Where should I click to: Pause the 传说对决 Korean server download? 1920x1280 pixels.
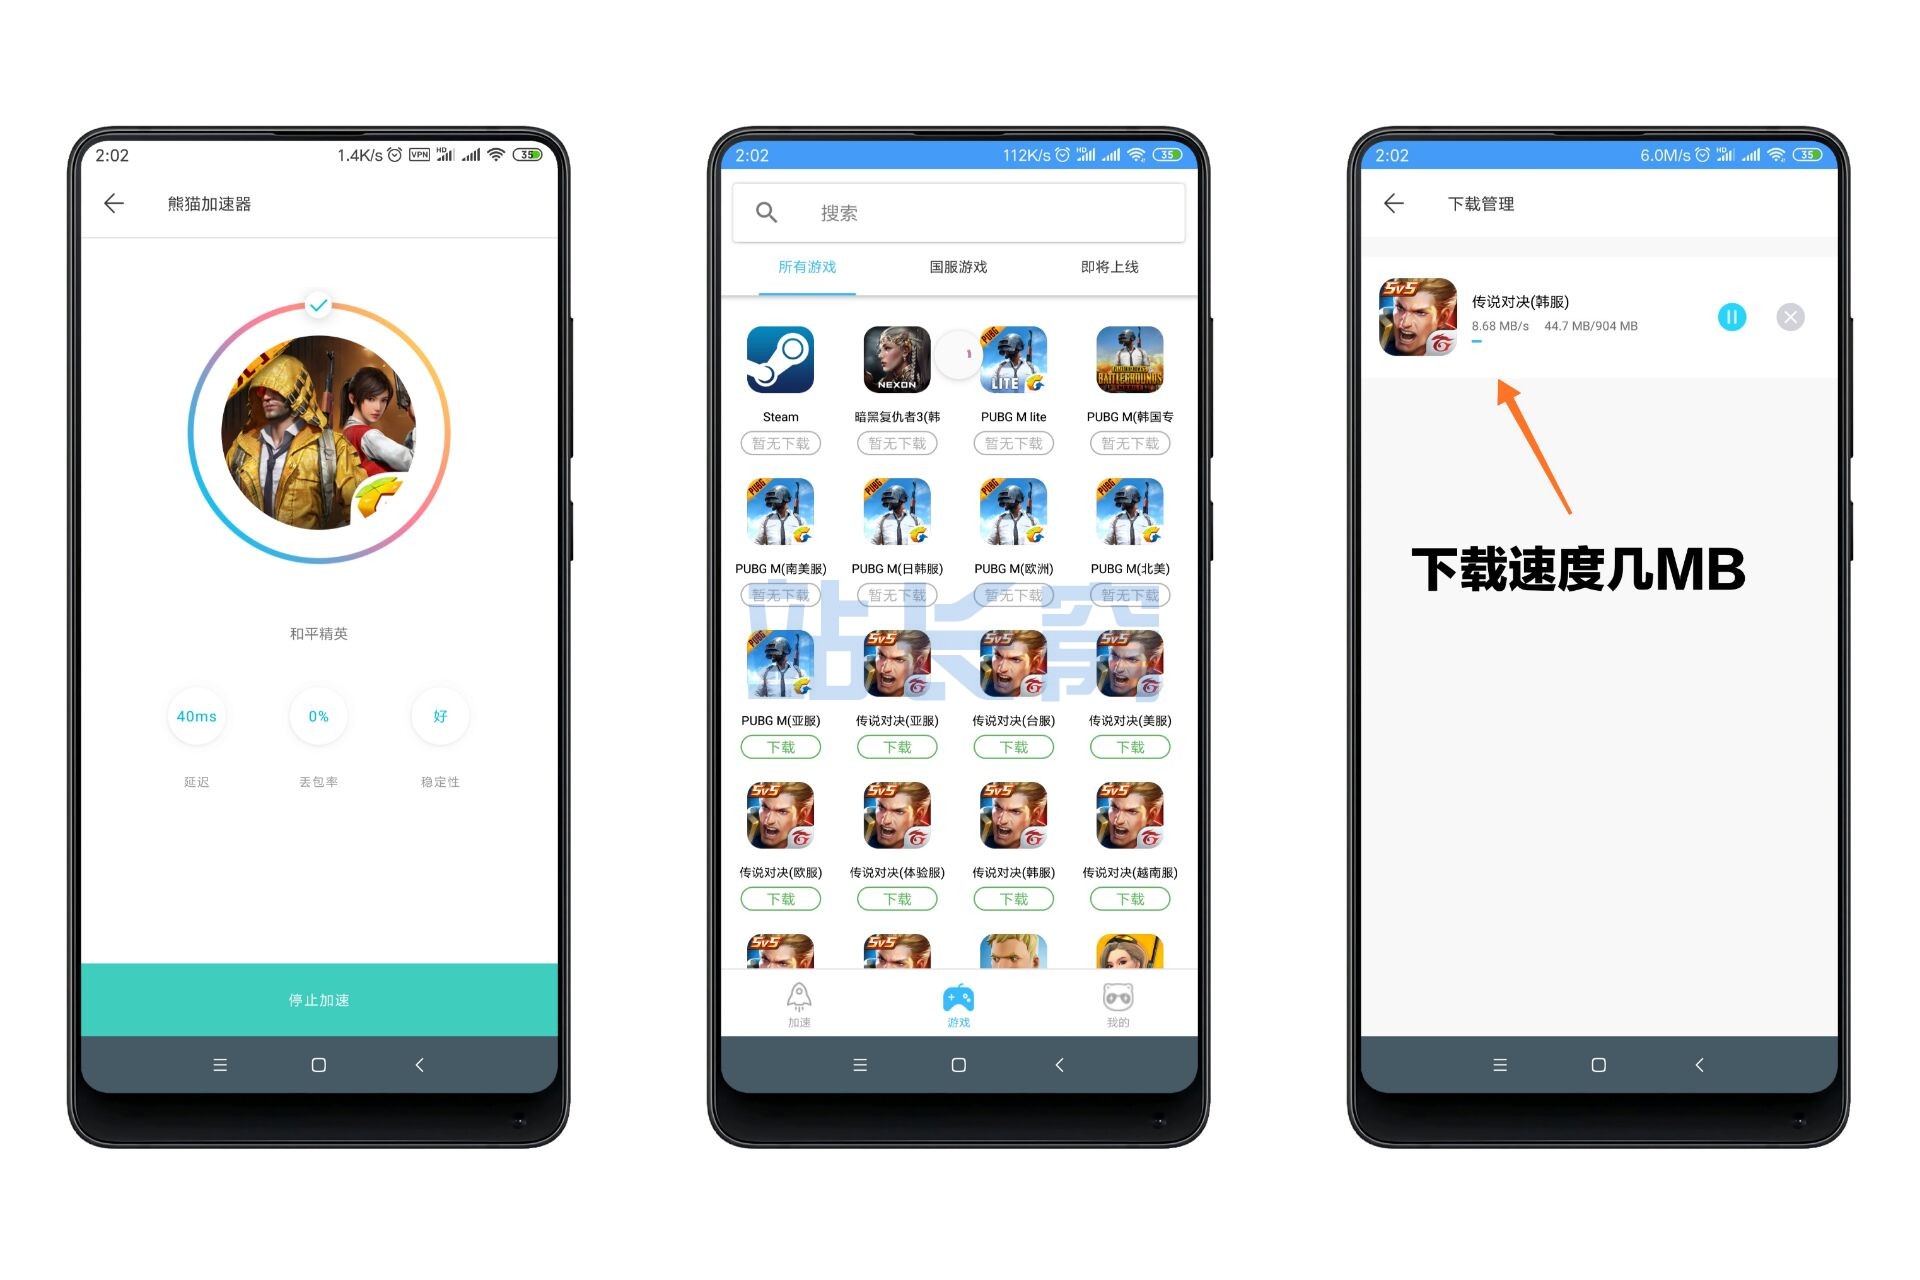[1730, 317]
